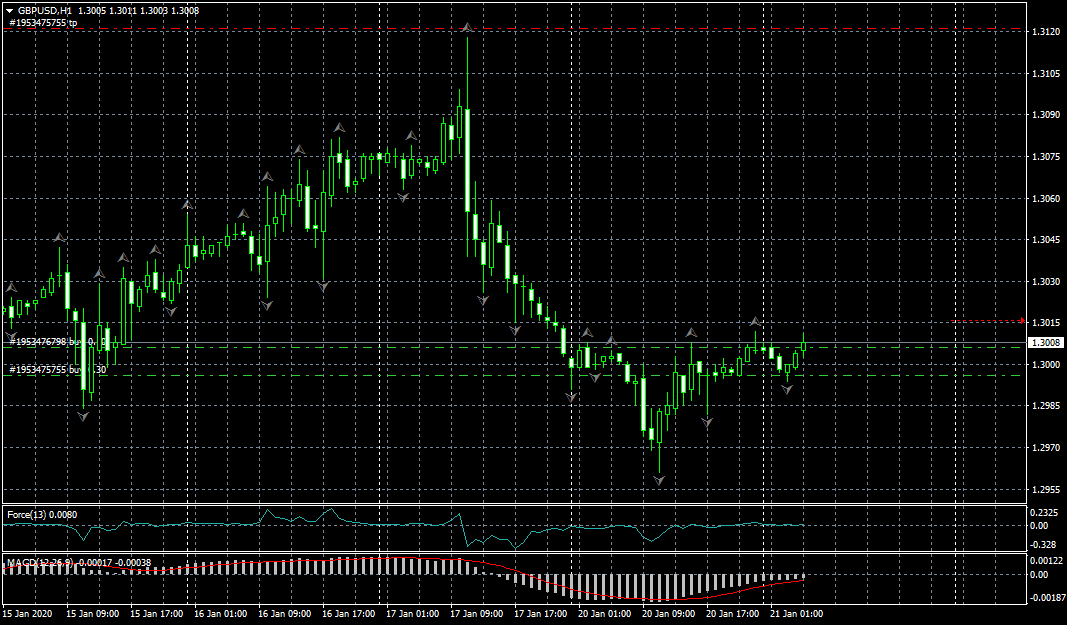Click the 15 Jan 2020 date label
This screenshot has height=625, width=1067.
pos(26,614)
